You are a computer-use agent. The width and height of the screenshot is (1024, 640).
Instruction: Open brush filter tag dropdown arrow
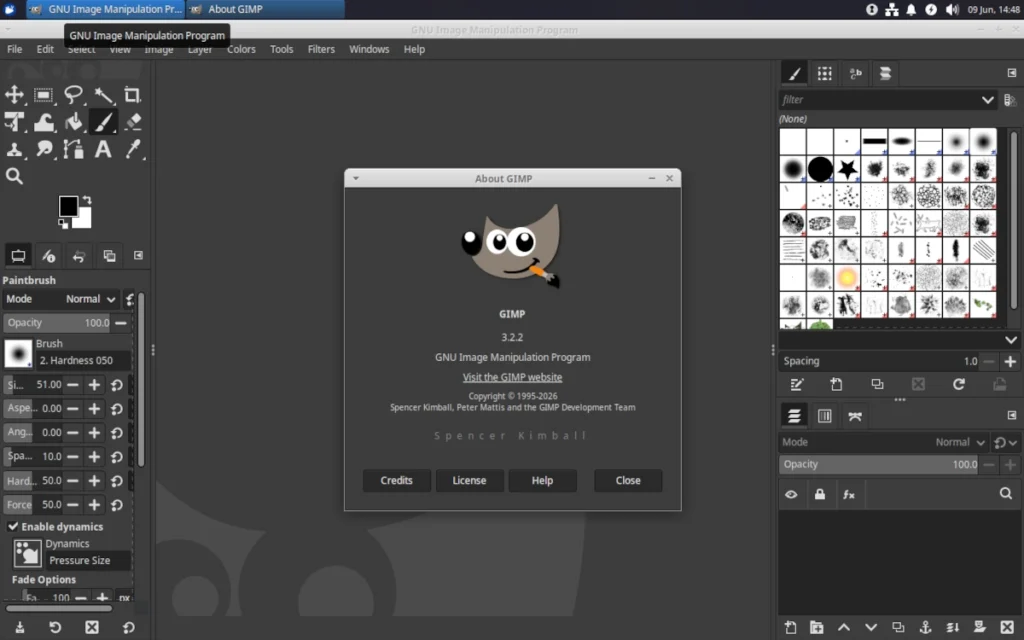pyautogui.click(x=987, y=100)
